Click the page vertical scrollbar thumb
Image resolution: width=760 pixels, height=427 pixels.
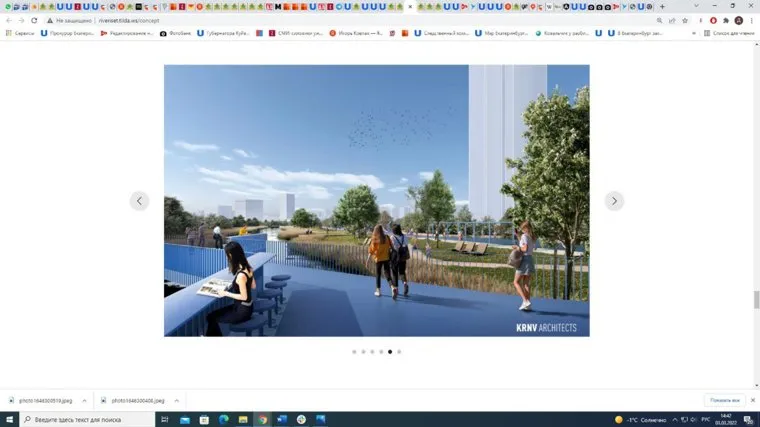point(755,300)
